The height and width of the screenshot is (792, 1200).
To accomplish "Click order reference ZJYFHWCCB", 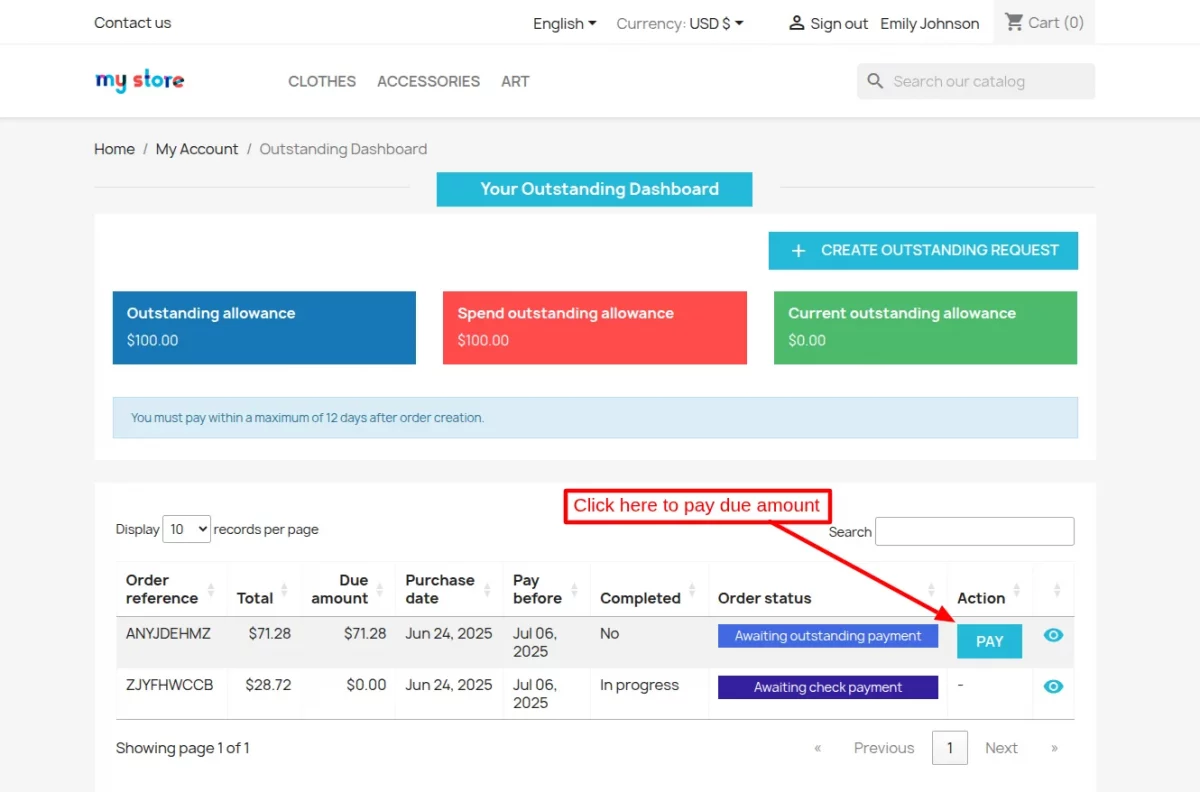I will click(x=169, y=685).
